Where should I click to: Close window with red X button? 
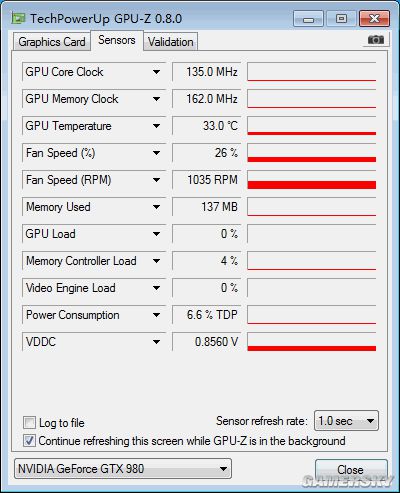click(x=374, y=19)
